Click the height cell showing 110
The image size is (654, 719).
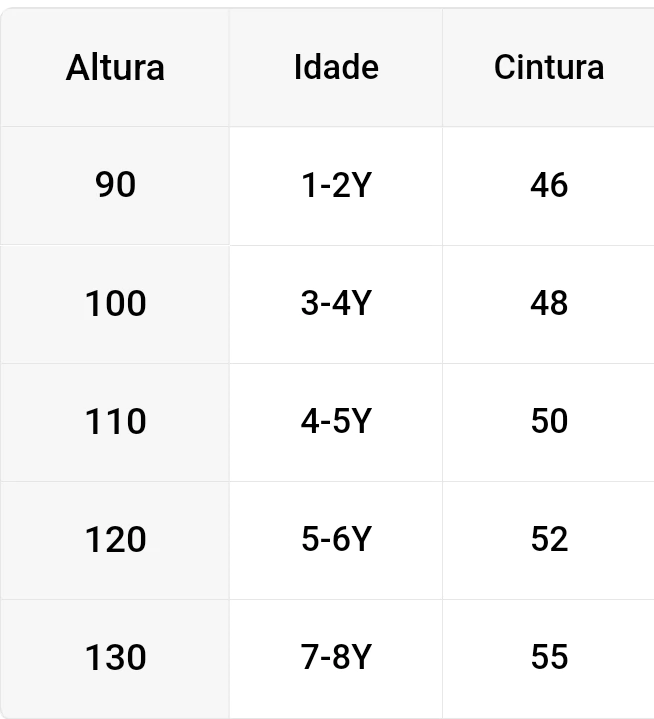click(x=115, y=421)
